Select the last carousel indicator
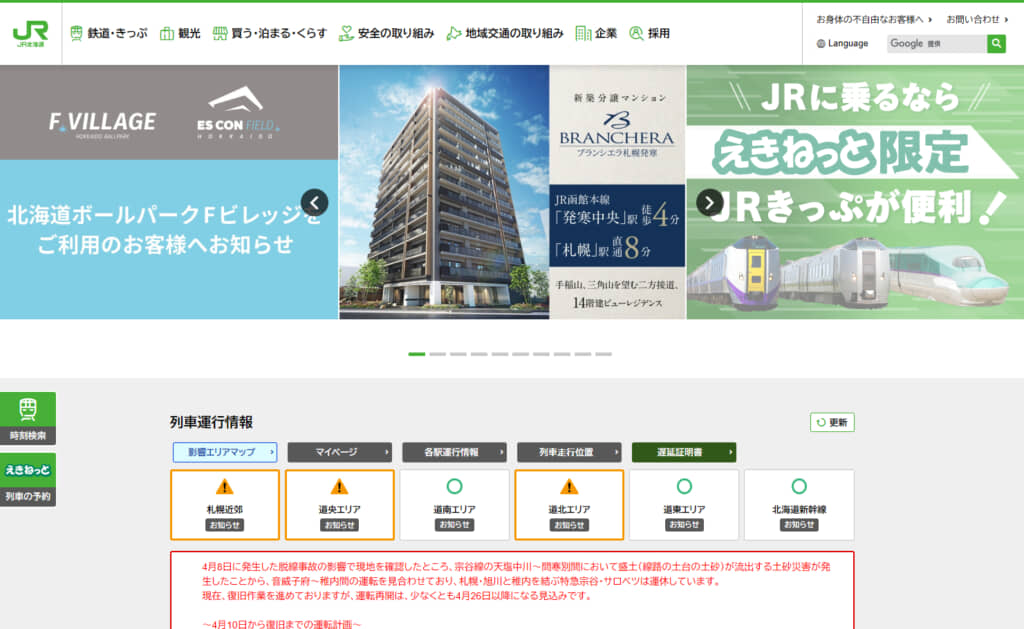Screen dimensions: 1024x629 pos(603,354)
